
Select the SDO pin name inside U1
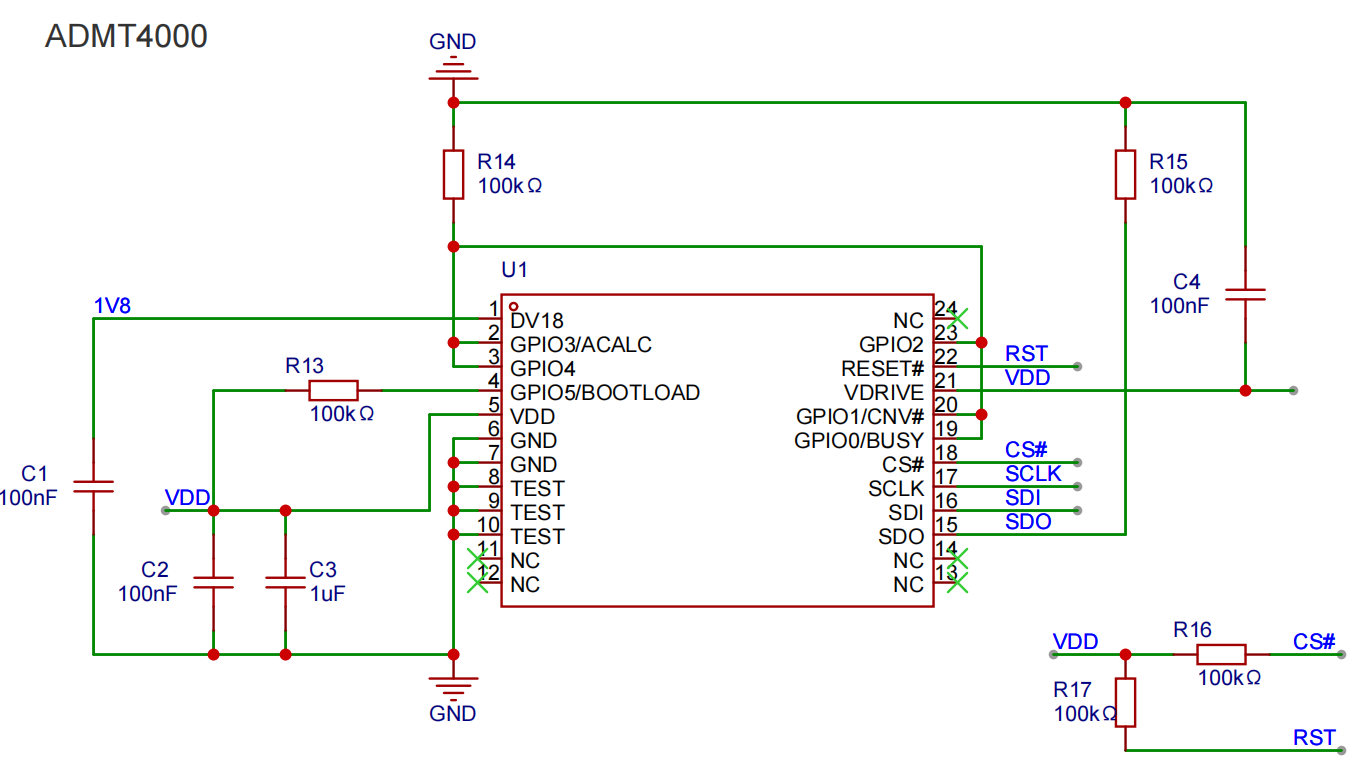click(x=901, y=536)
